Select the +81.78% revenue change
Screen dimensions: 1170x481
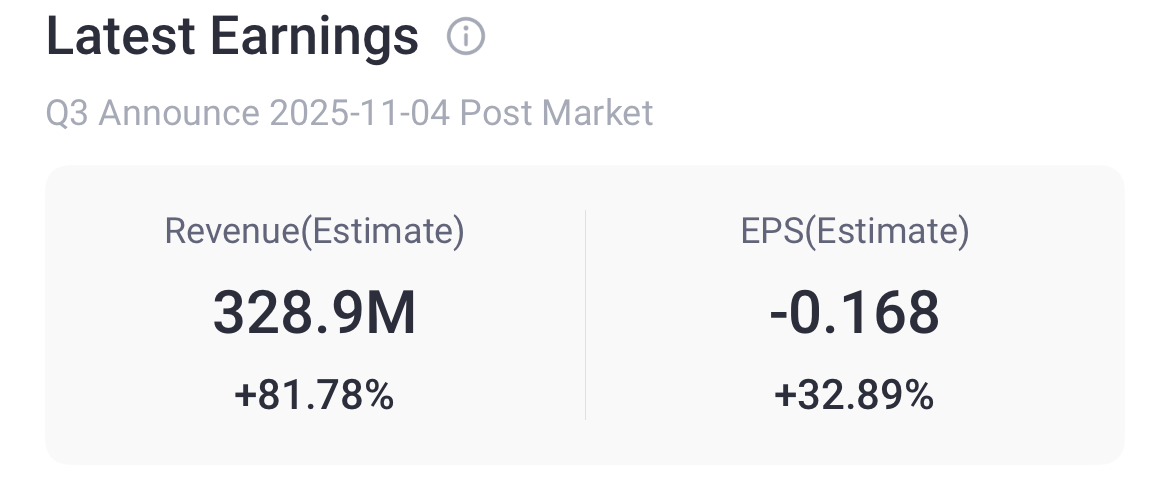[314, 396]
